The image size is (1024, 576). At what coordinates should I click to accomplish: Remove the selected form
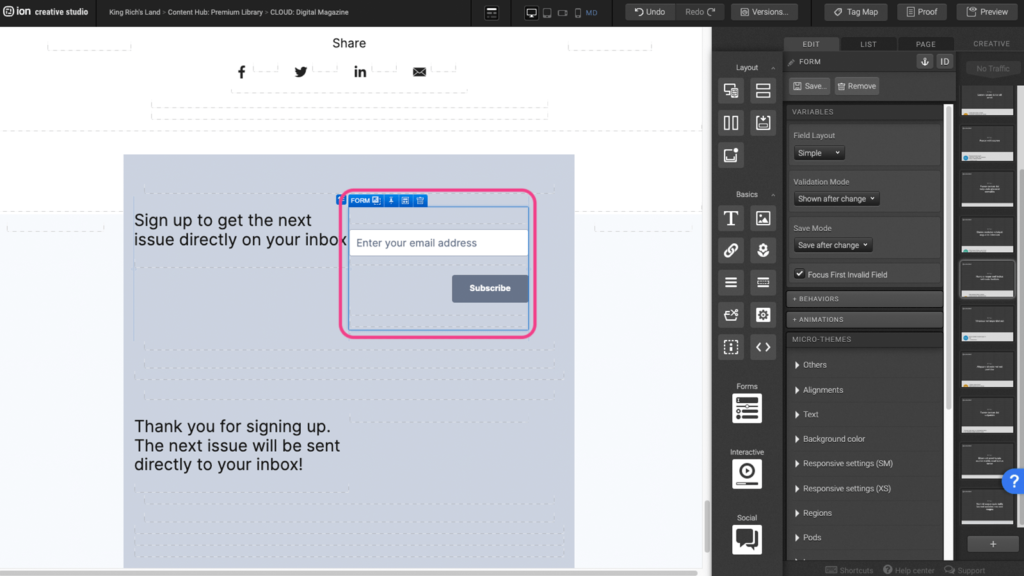click(x=856, y=86)
